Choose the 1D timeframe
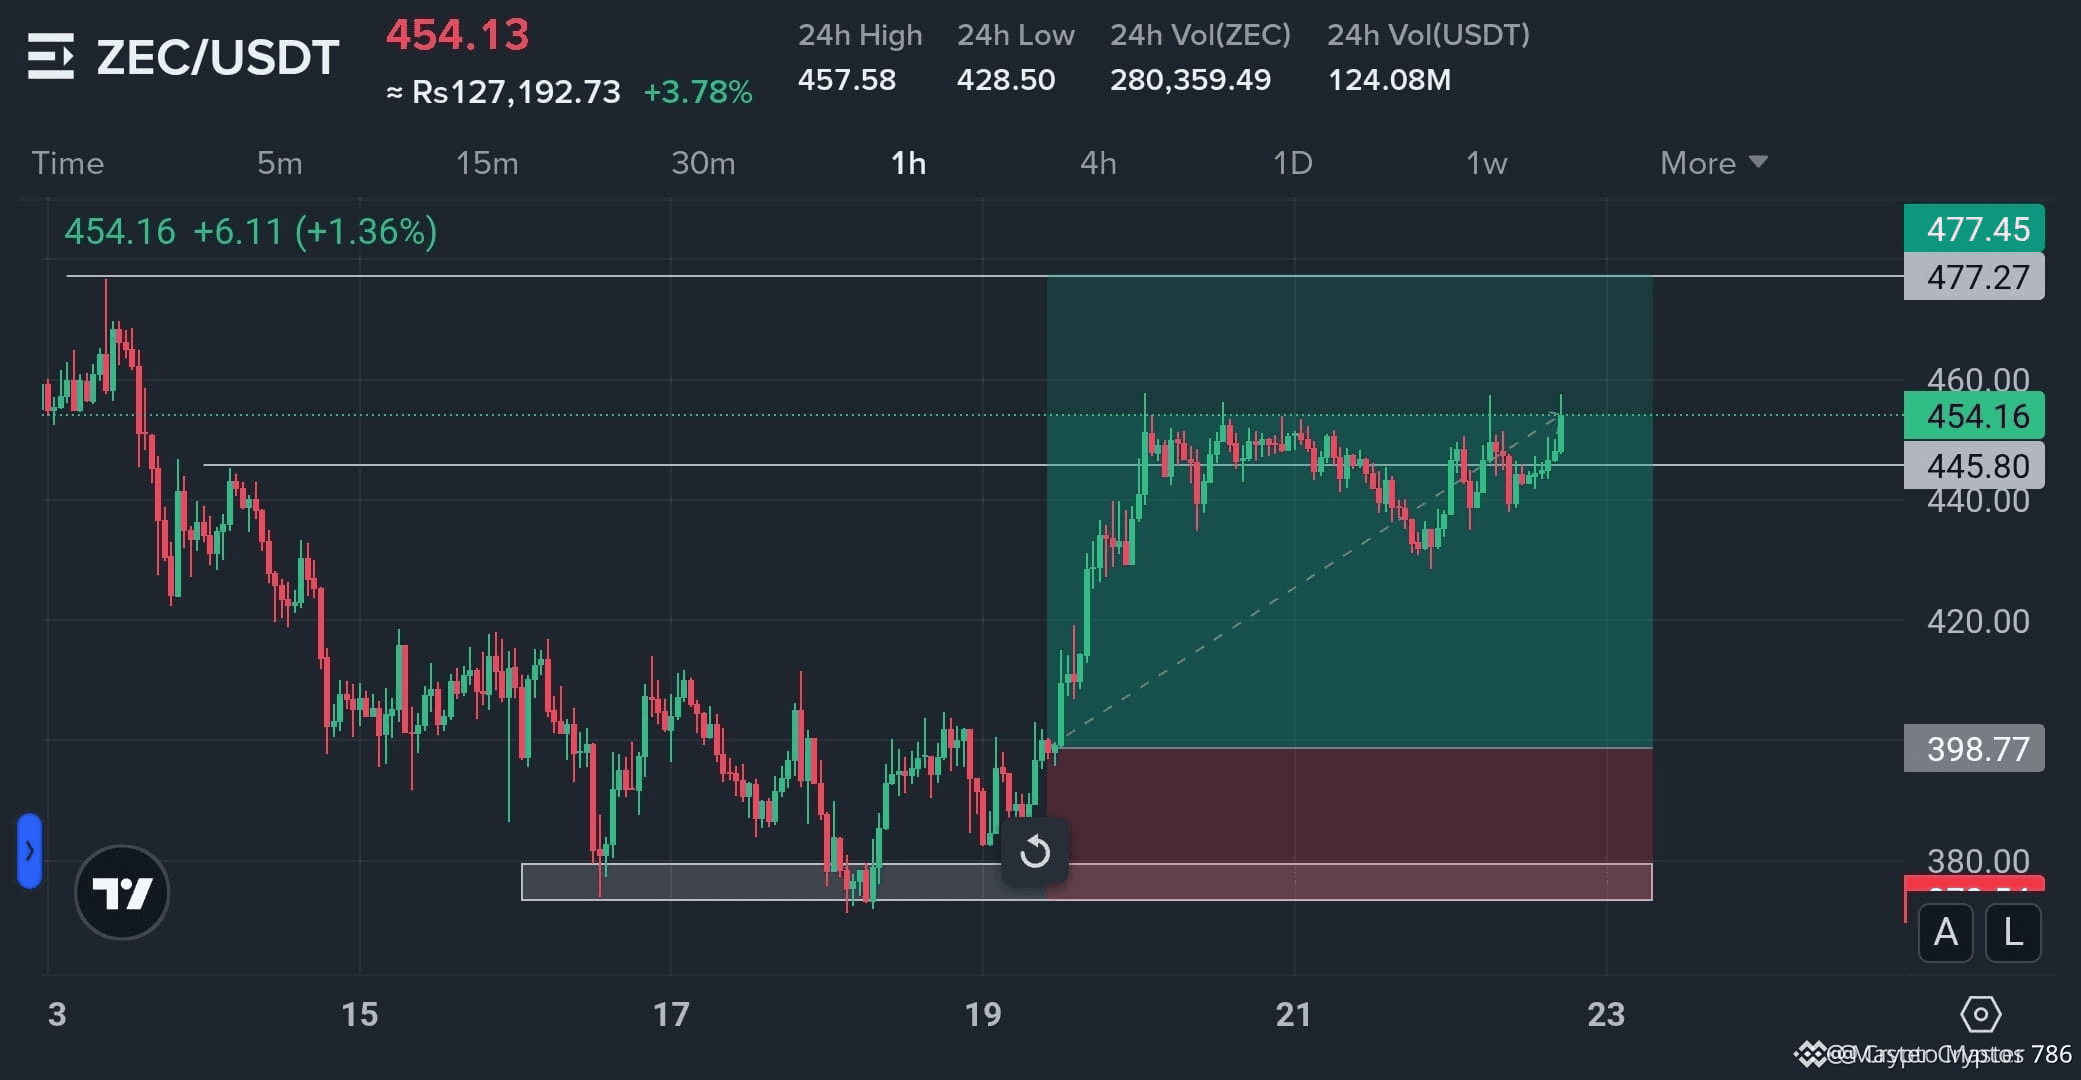Viewport: 2081px width, 1080px height. 1292,163
